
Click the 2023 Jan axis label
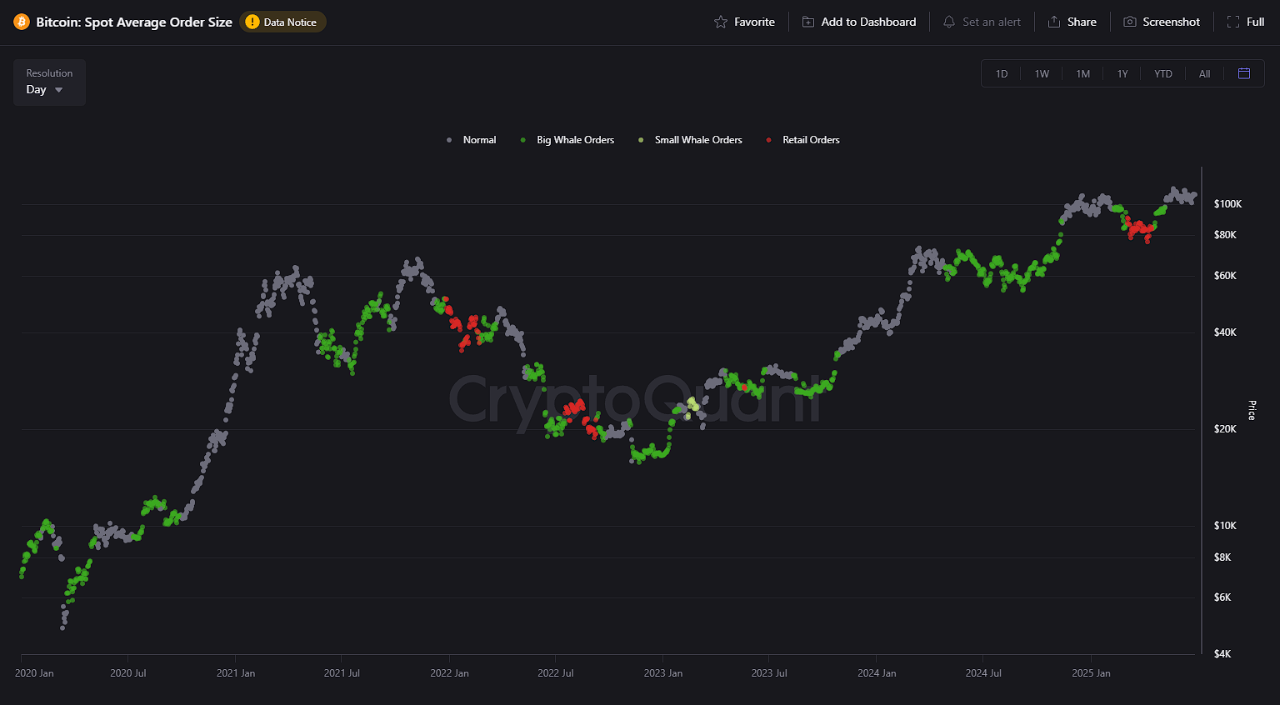click(x=663, y=673)
